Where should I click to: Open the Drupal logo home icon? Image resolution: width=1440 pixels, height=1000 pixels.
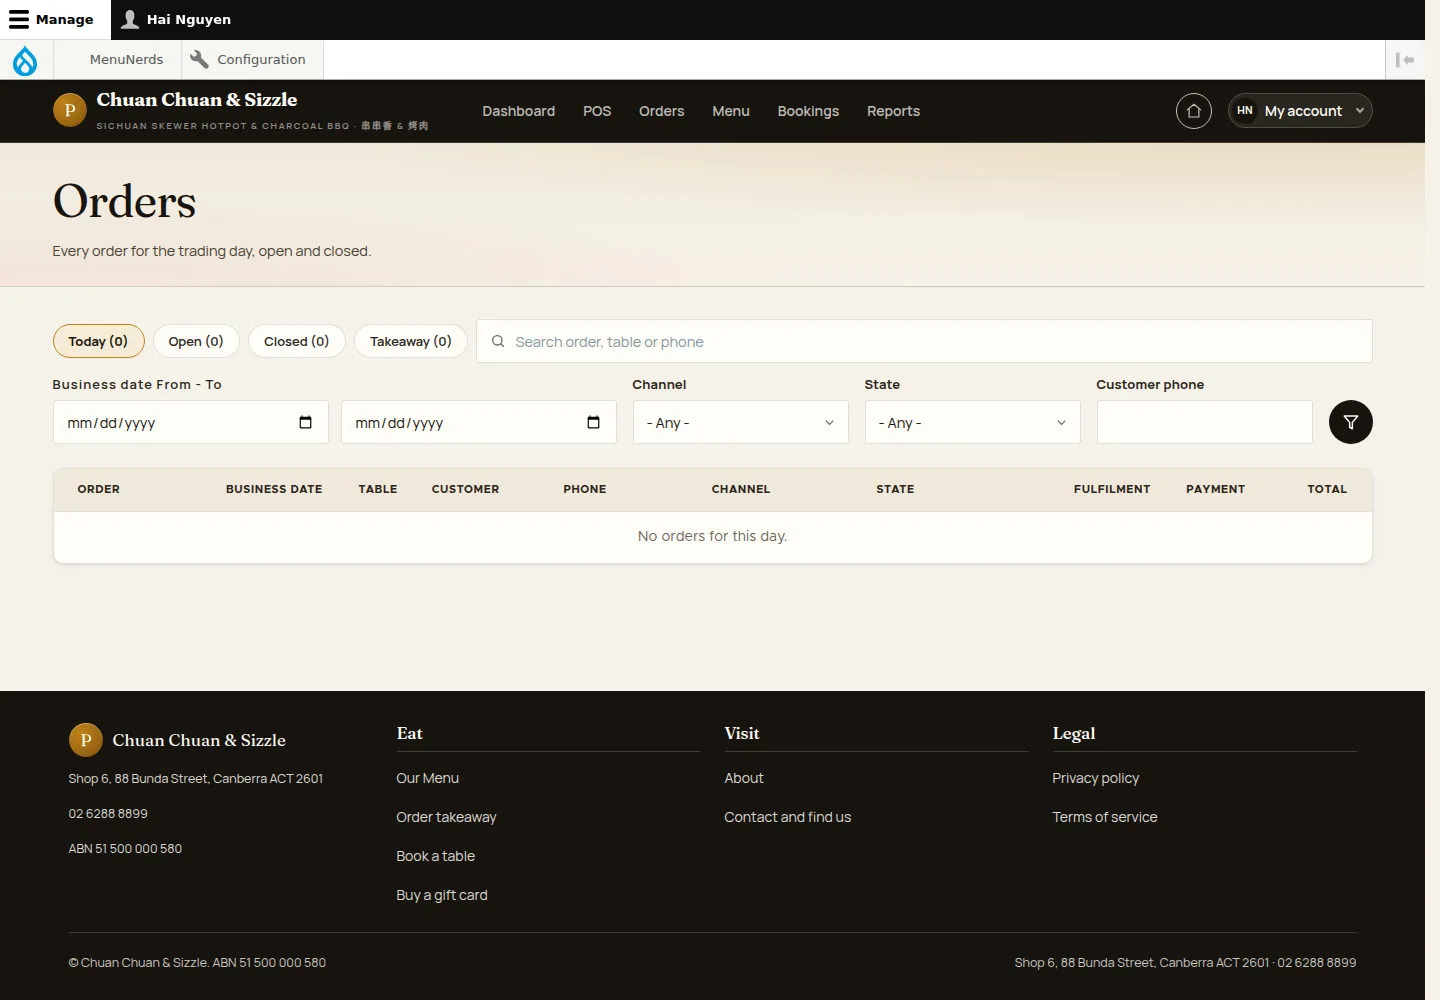(x=25, y=60)
